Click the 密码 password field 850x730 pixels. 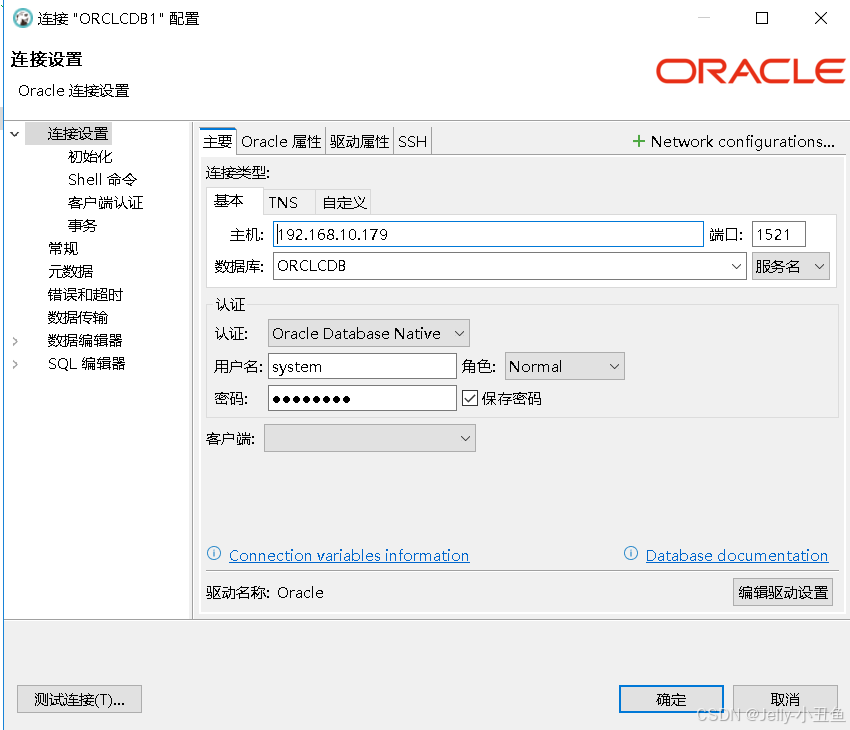[362, 398]
